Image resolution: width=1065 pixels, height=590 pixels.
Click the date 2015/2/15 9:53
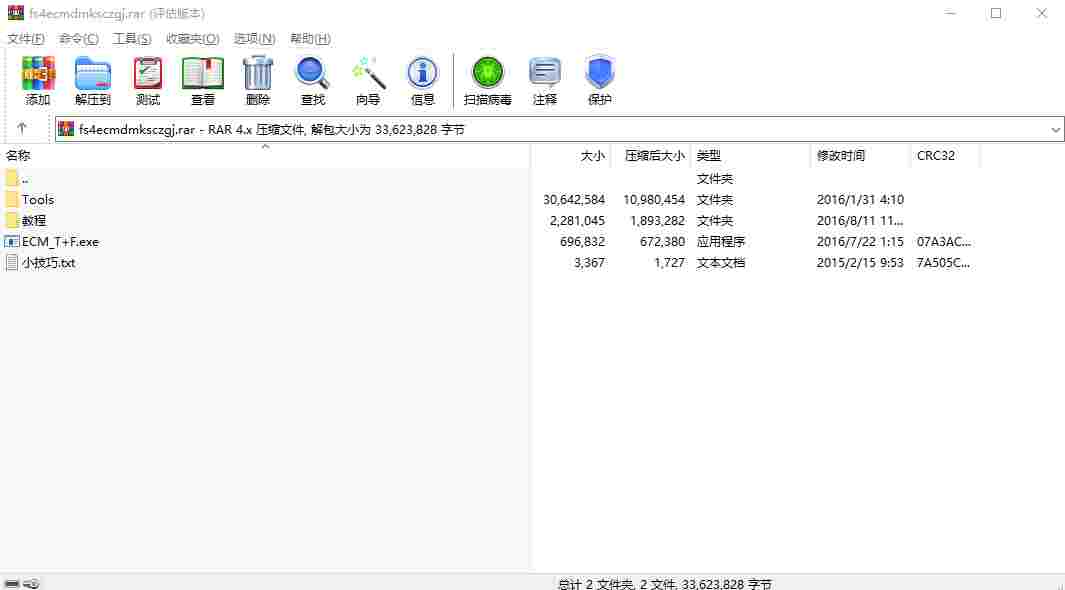(x=860, y=263)
